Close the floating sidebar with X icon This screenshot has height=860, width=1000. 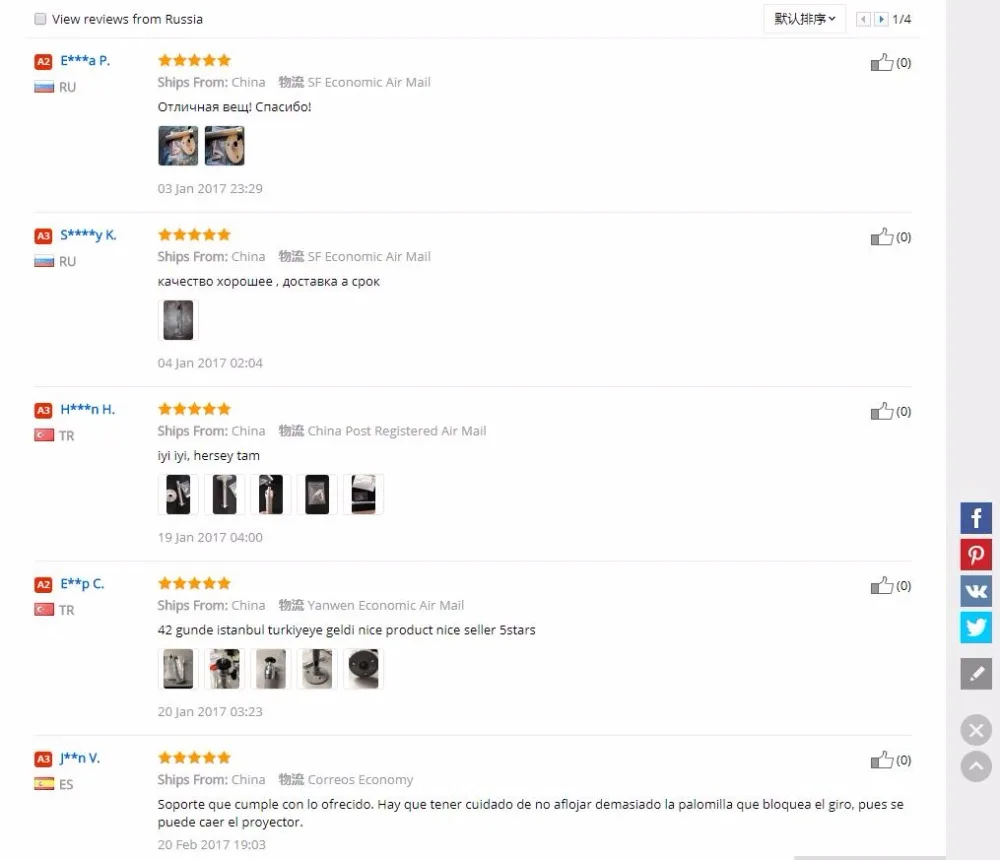(976, 730)
